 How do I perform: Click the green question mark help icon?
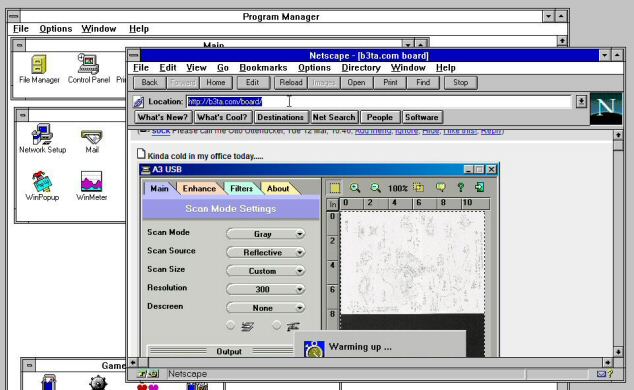point(460,188)
